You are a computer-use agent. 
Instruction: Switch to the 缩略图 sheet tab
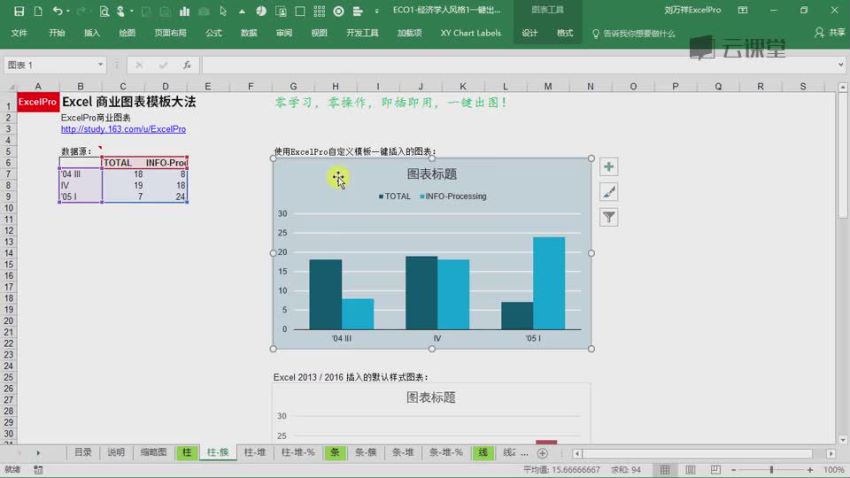click(x=153, y=453)
